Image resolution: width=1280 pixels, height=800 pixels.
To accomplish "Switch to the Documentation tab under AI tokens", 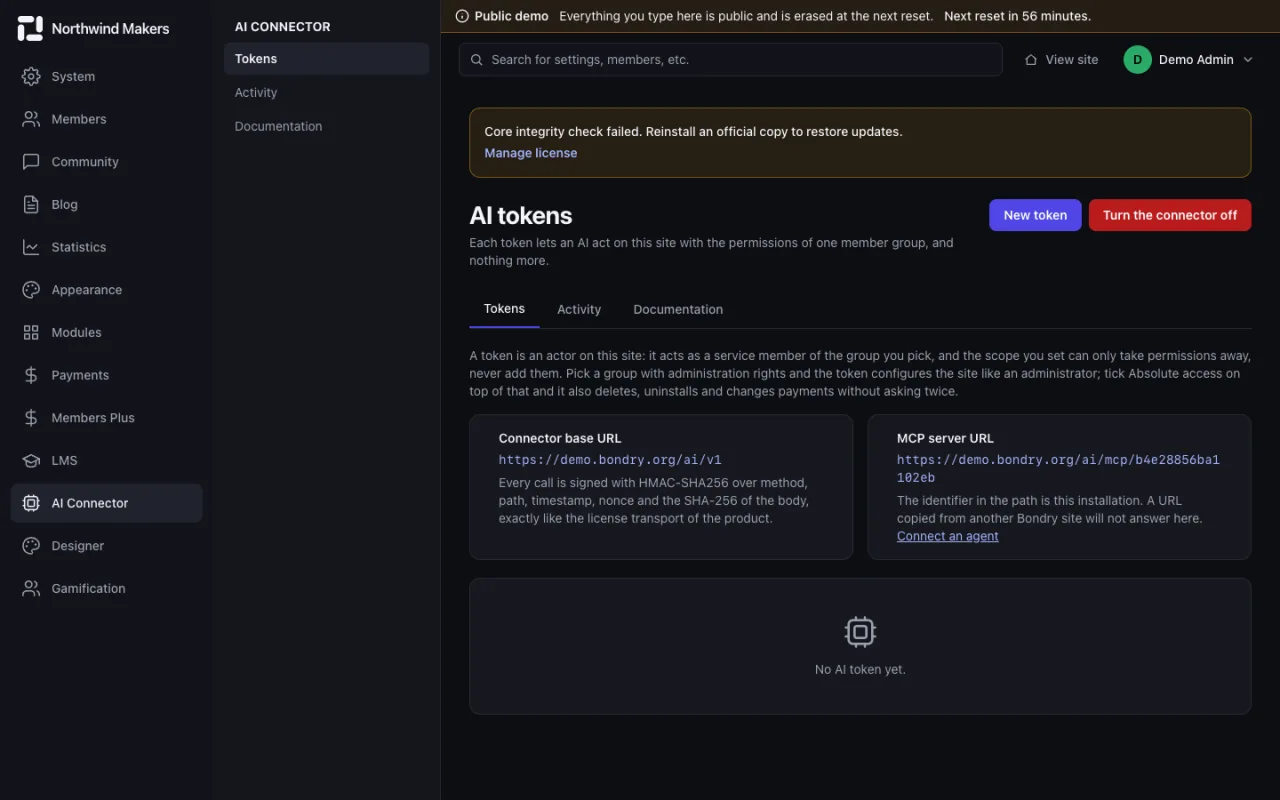I will coord(678,310).
